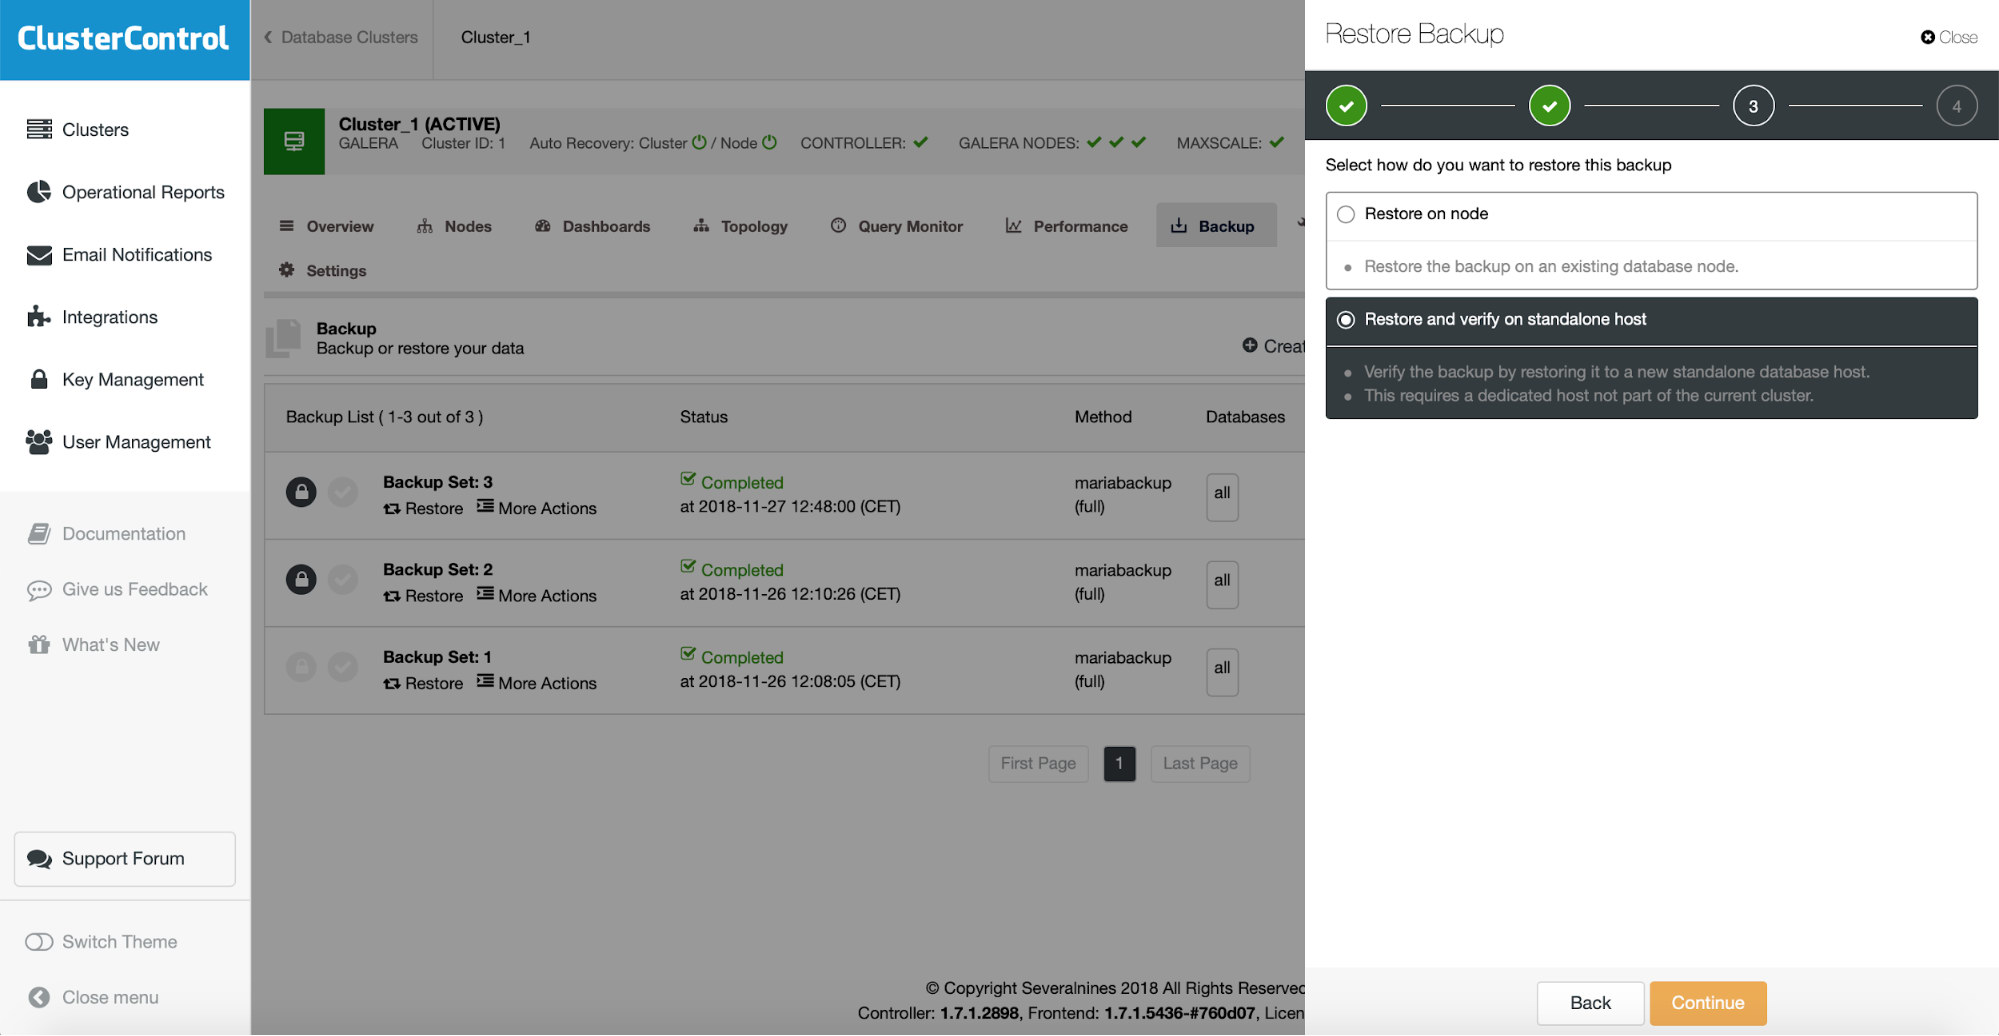Click the Integrations puzzle icon
Image resolution: width=1999 pixels, height=1036 pixels.
[x=39, y=317]
